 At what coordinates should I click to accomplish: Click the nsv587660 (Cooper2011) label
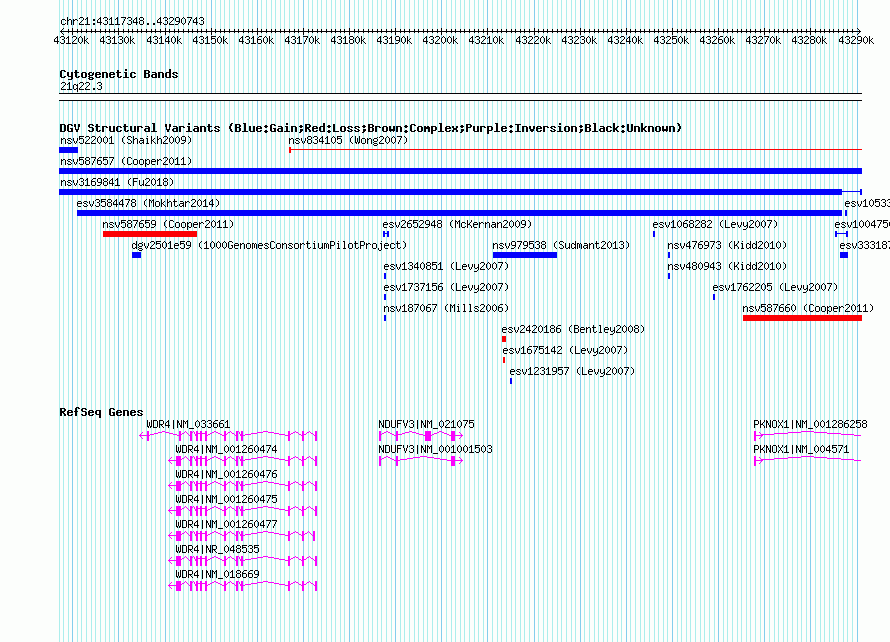[808, 308]
